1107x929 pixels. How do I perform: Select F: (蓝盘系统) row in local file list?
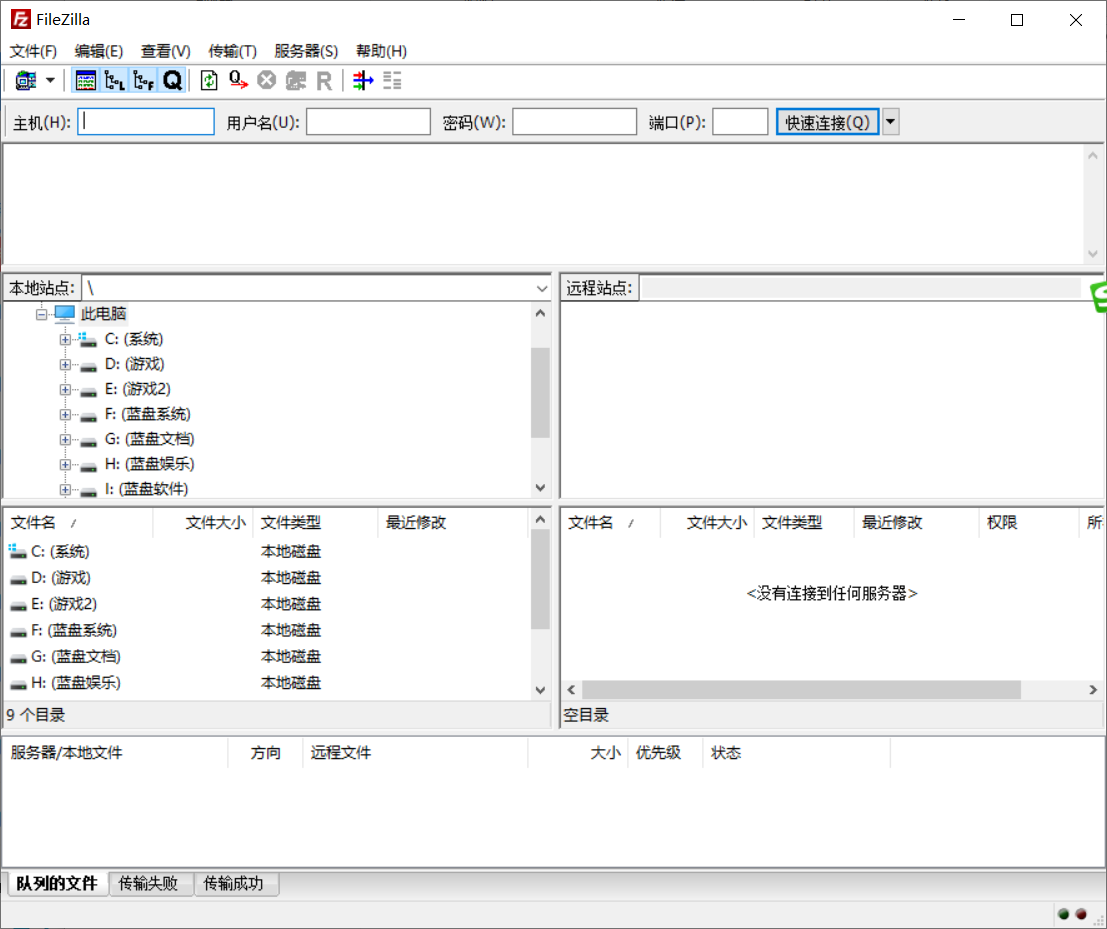pos(265,630)
